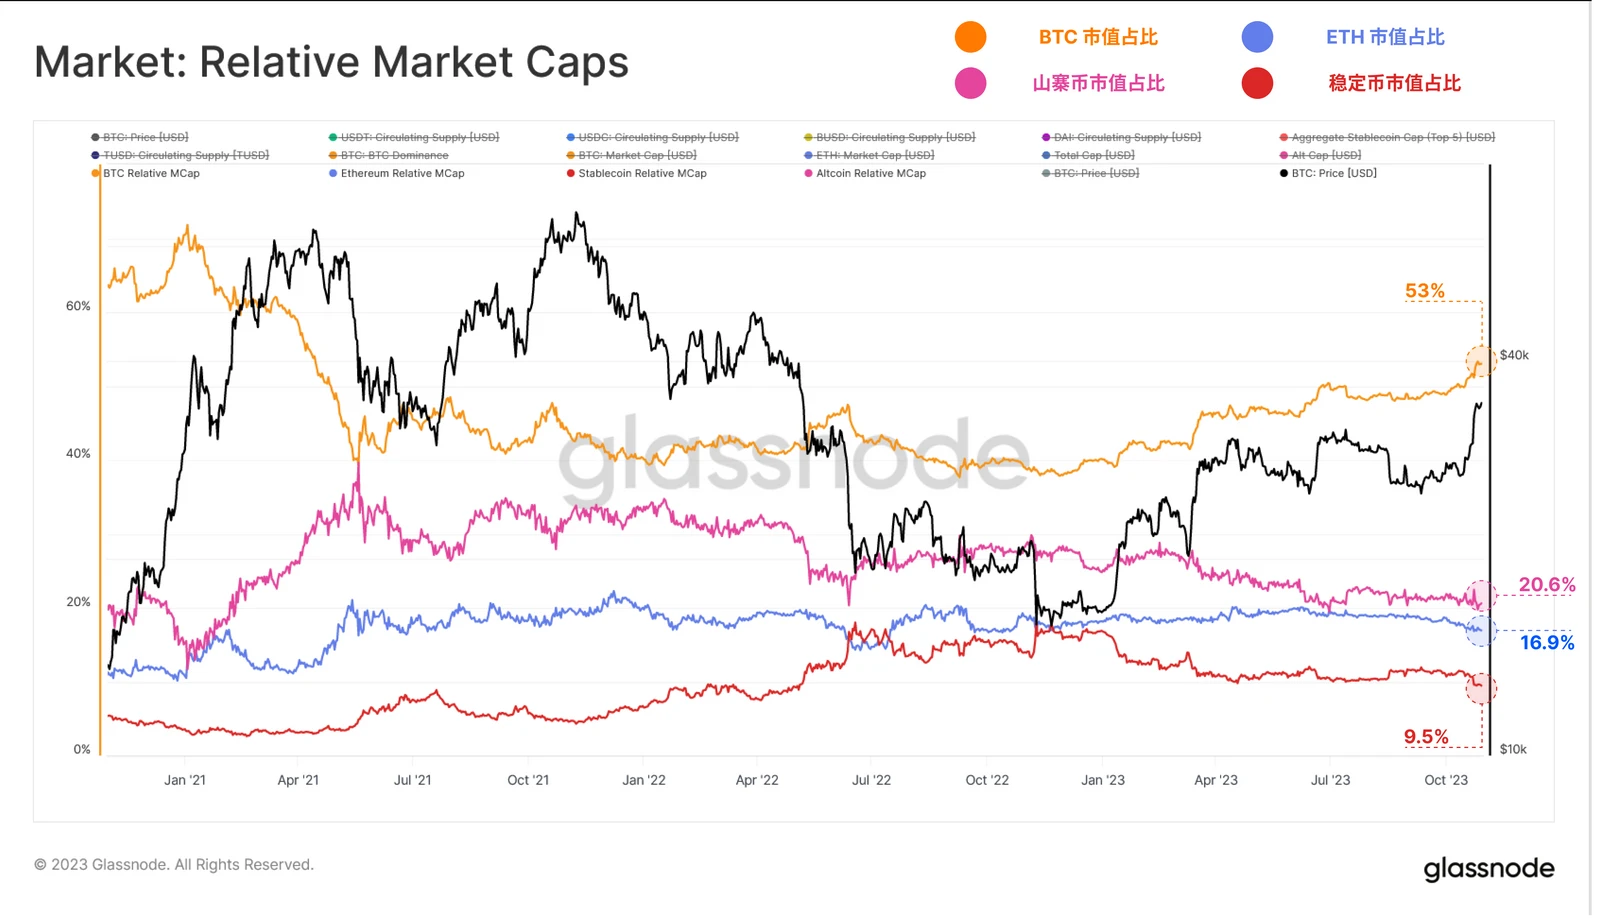The height and width of the screenshot is (920, 1600).
Task: Click the Market: Relative Market Caps title
Action: tap(332, 62)
